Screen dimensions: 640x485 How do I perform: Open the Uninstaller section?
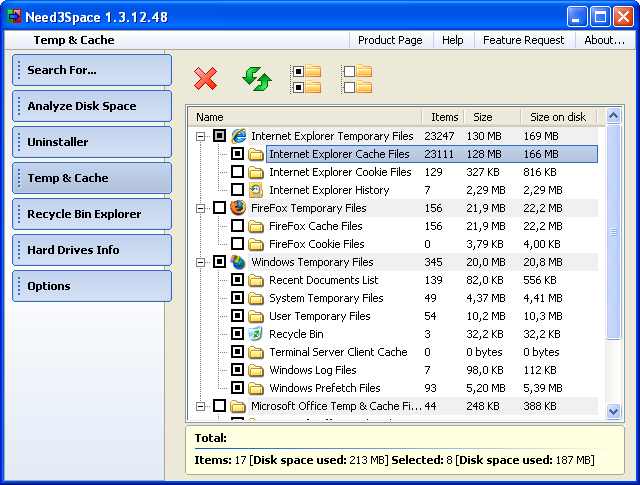point(92,142)
